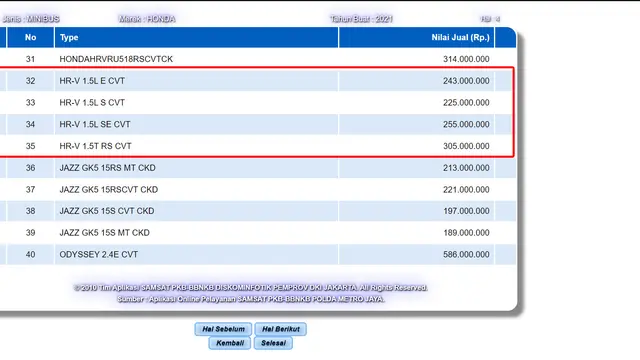Image resolution: width=640 pixels, height=360 pixels.
Task: Select the HR-V 1.5L SE CVT type
Action: coord(95,124)
